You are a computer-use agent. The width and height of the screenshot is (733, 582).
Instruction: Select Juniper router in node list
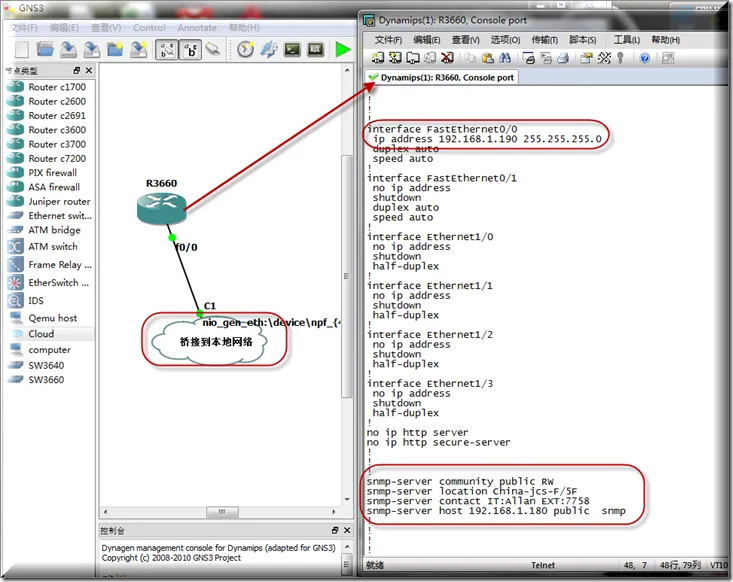point(50,201)
